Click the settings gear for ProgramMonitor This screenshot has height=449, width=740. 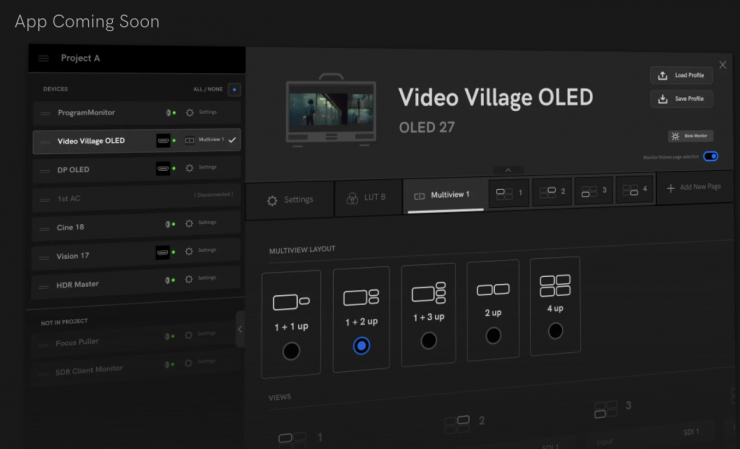(189, 112)
